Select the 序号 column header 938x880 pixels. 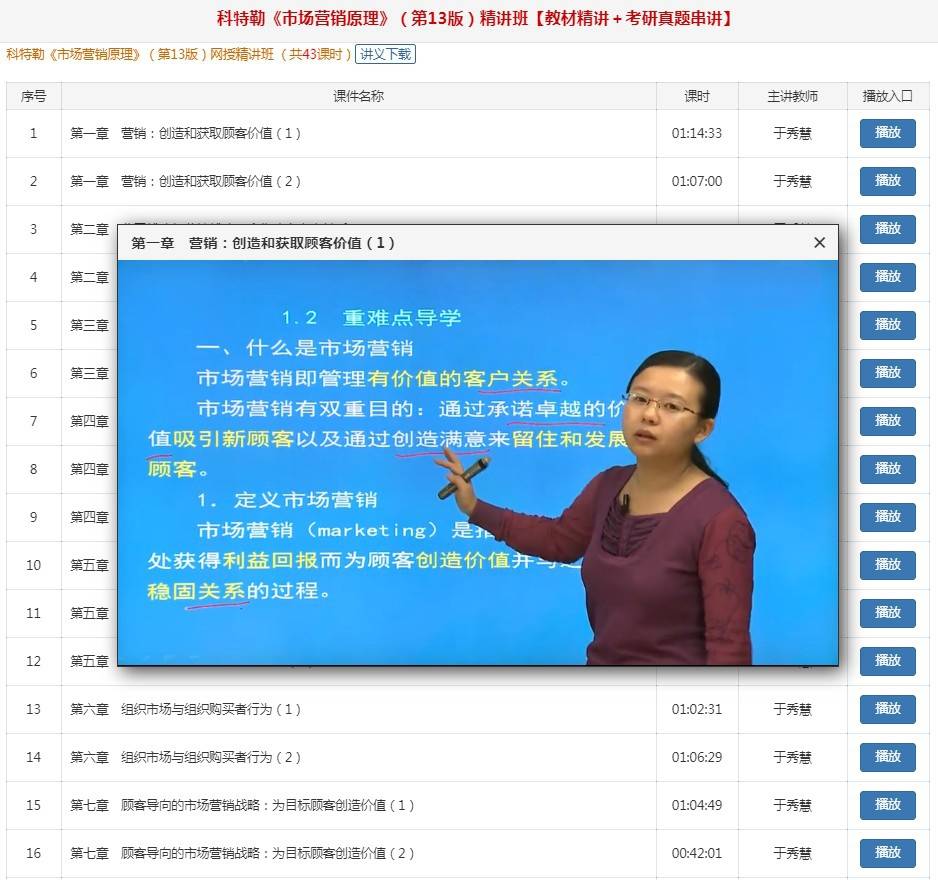34,96
